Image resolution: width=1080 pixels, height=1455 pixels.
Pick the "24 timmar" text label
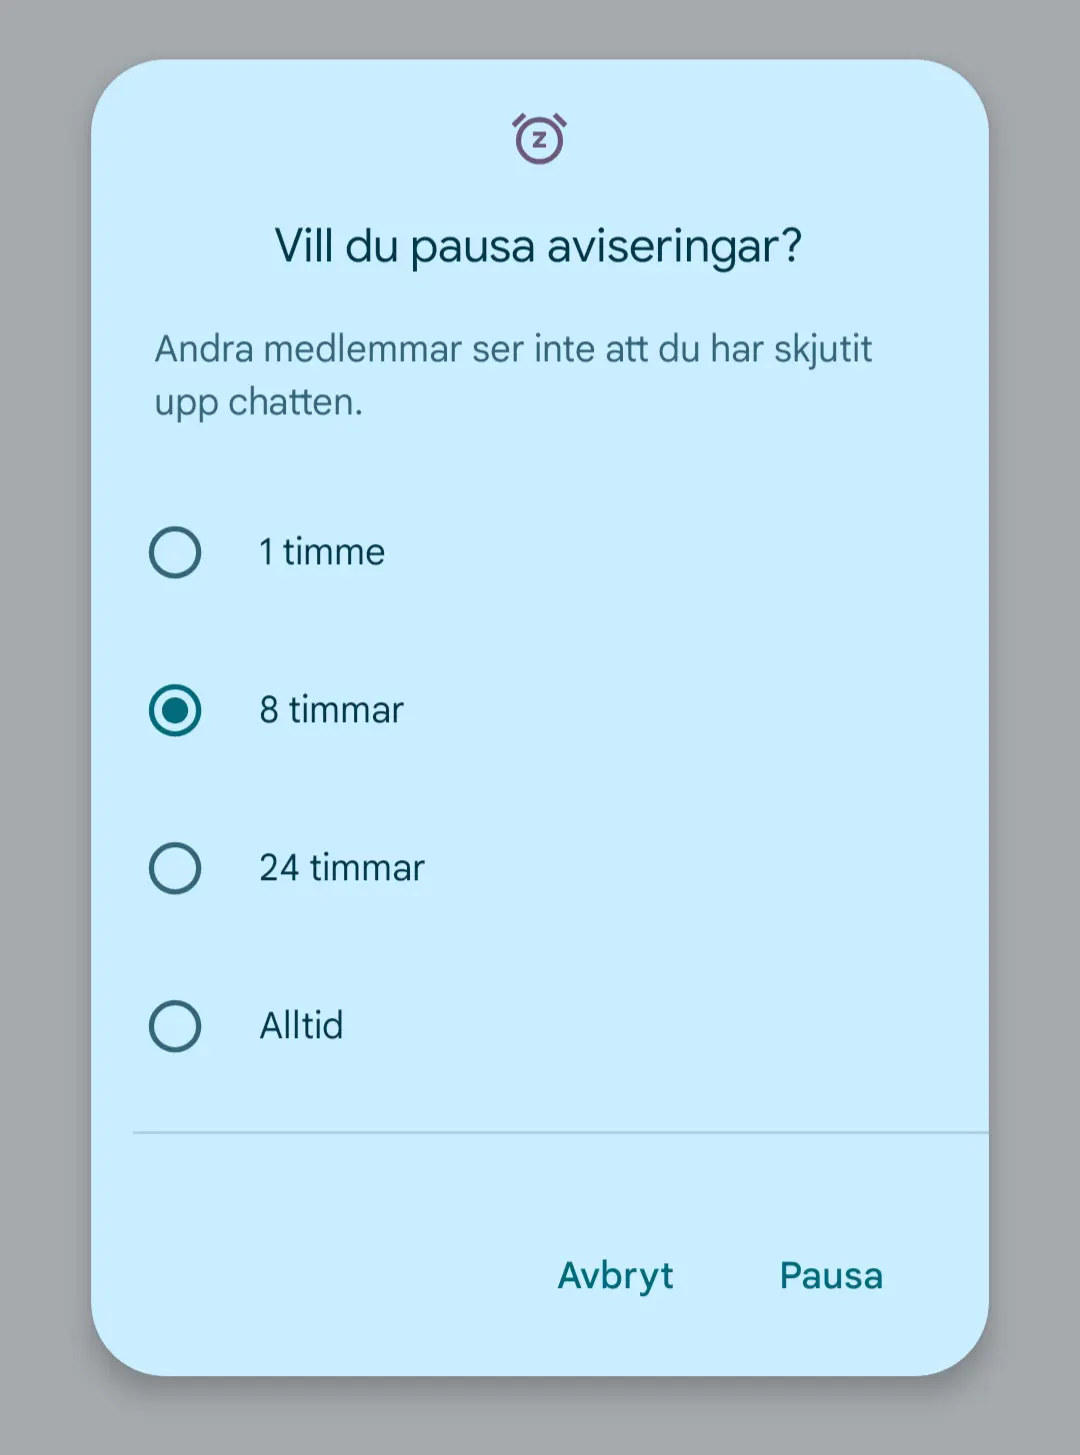coord(342,868)
